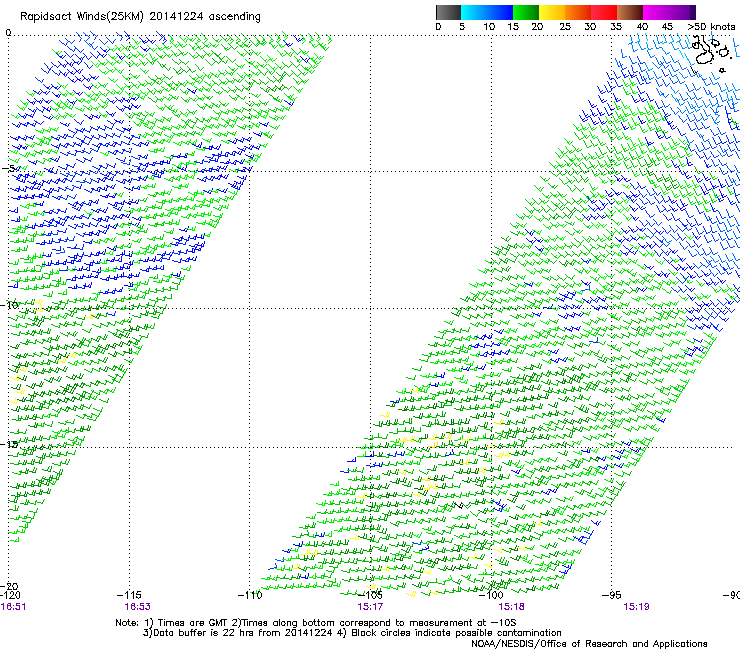Click the Galapagos islands outline on map
This screenshot has height=650, width=740.
[x=710, y=53]
